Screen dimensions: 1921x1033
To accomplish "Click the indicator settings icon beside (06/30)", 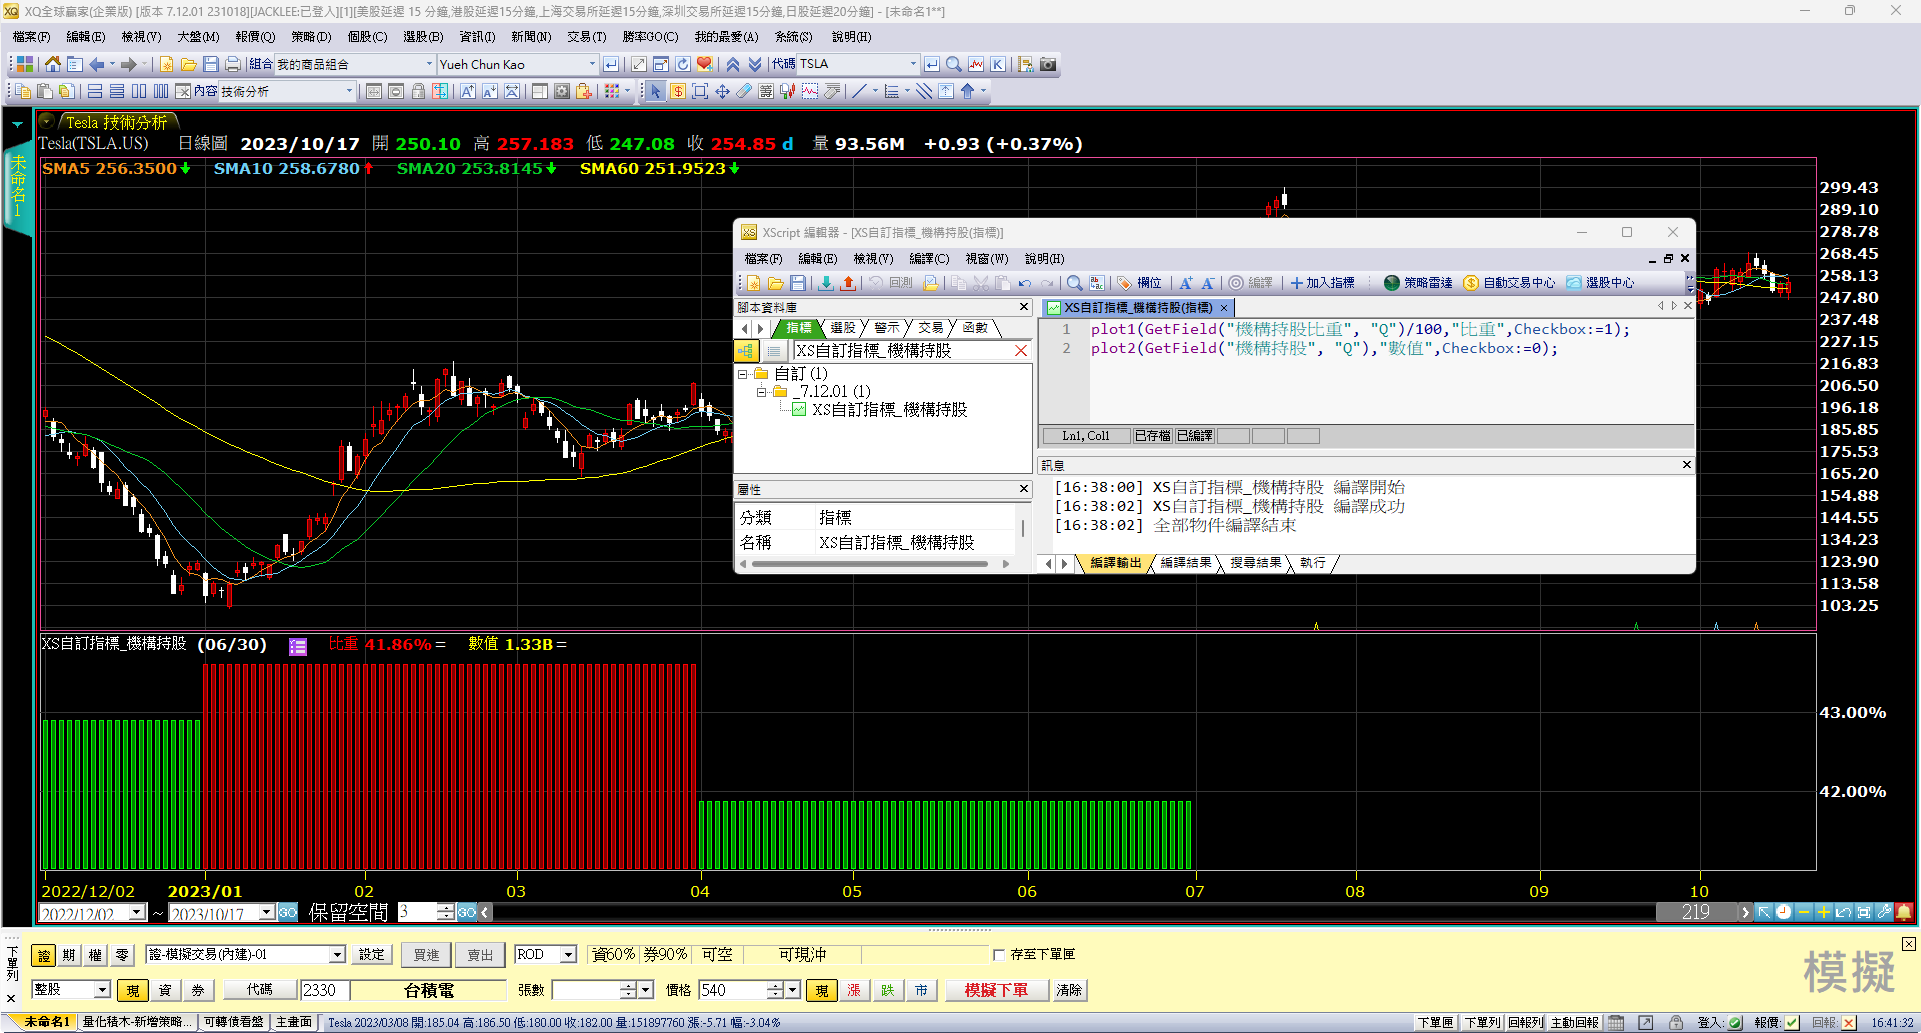I will [x=298, y=646].
